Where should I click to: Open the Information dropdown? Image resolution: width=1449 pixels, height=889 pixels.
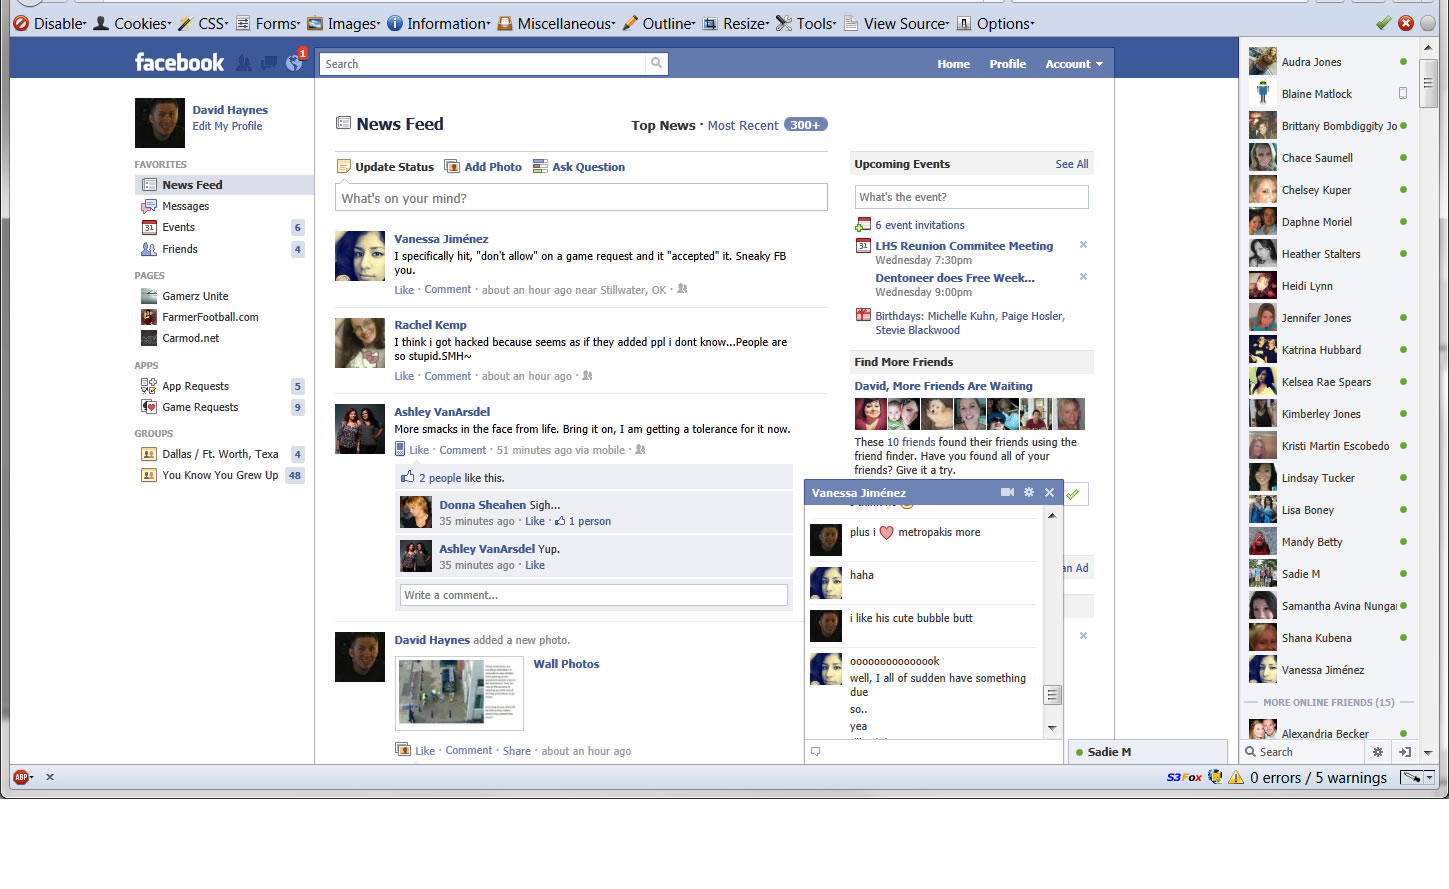pos(438,23)
